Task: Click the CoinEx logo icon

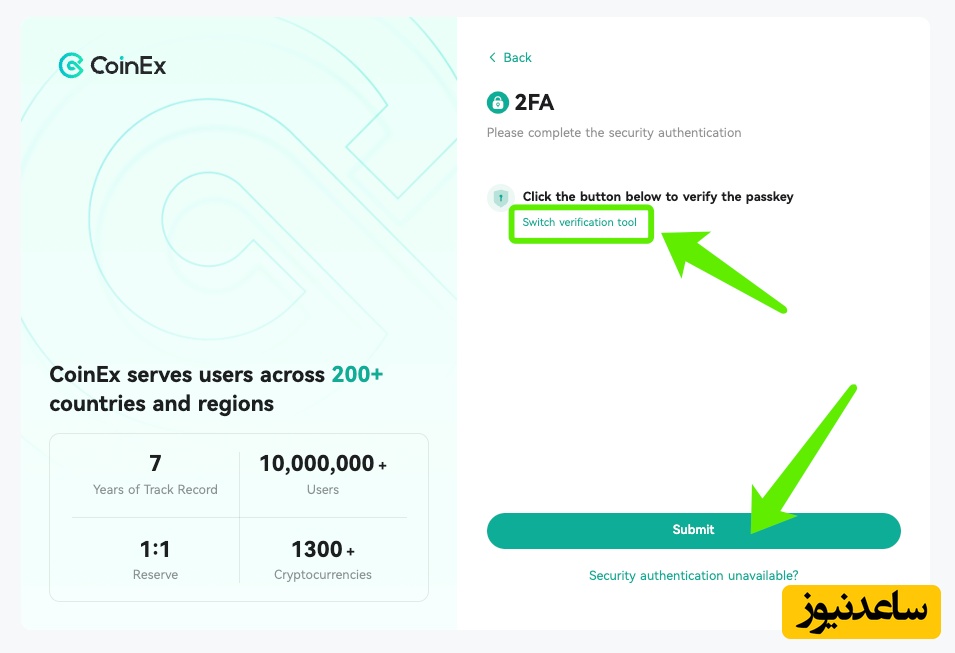Action: click(71, 66)
